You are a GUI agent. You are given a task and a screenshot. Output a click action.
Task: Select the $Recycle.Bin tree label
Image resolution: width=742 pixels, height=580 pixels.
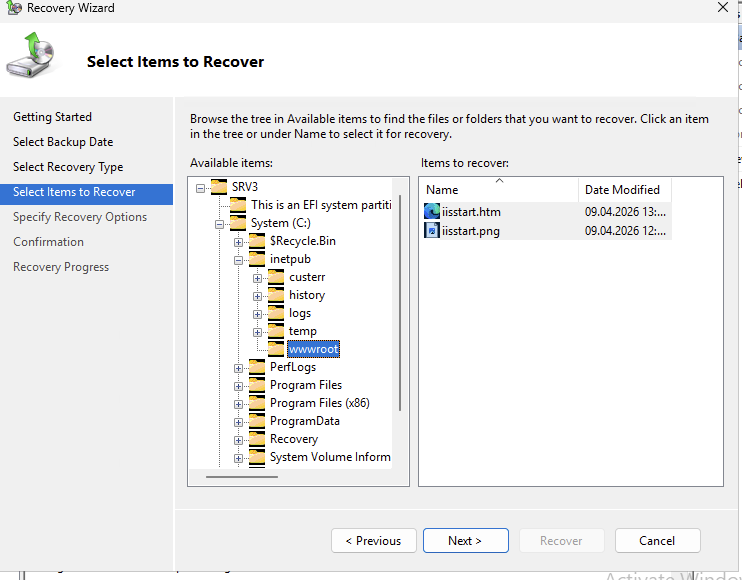coord(303,241)
